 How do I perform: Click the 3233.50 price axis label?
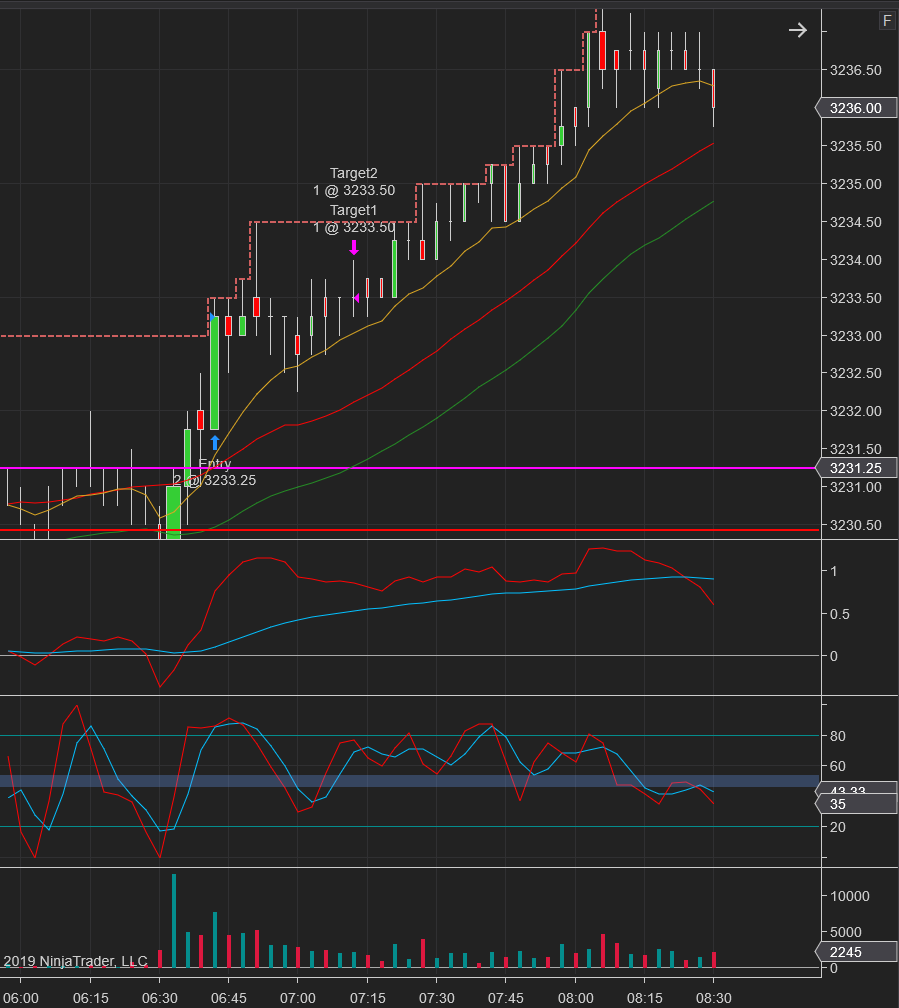(856, 298)
